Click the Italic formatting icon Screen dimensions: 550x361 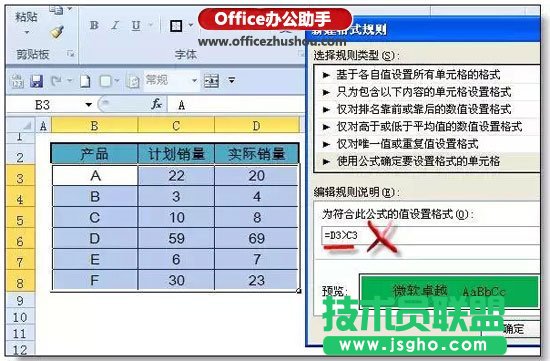click(x=115, y=25)
